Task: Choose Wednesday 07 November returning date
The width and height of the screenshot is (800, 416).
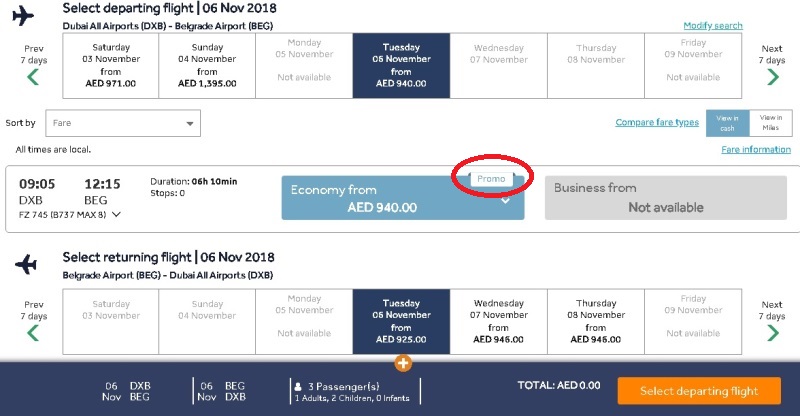Action: (x=499, y=321)
